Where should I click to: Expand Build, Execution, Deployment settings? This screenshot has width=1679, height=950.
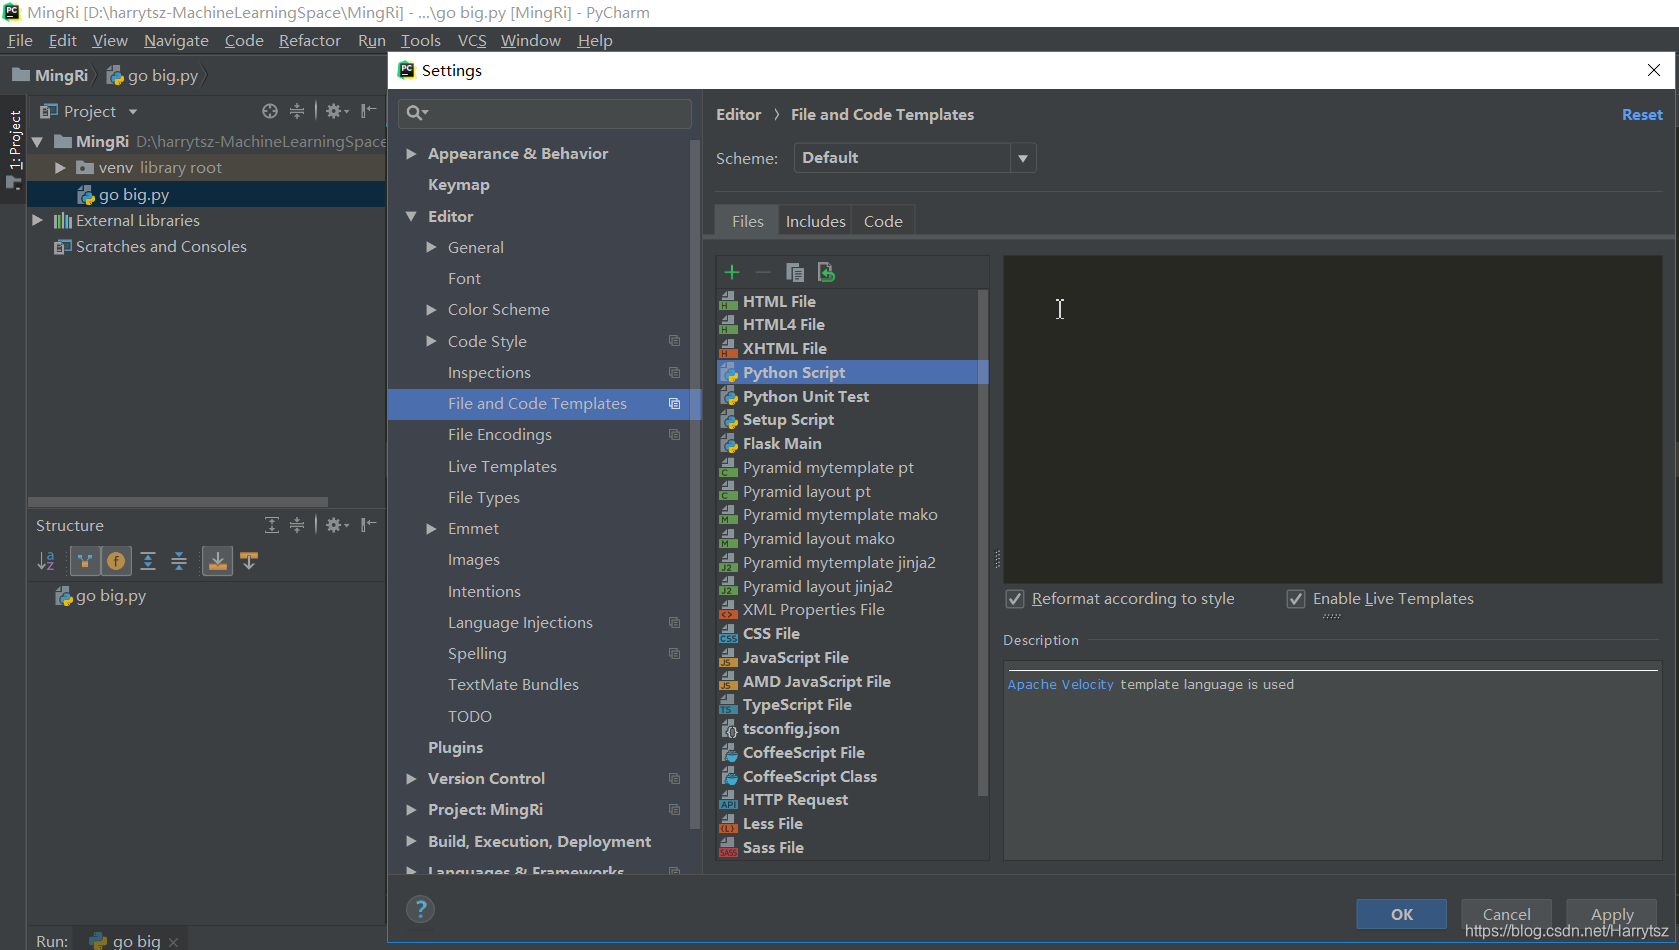coord(411,842)
